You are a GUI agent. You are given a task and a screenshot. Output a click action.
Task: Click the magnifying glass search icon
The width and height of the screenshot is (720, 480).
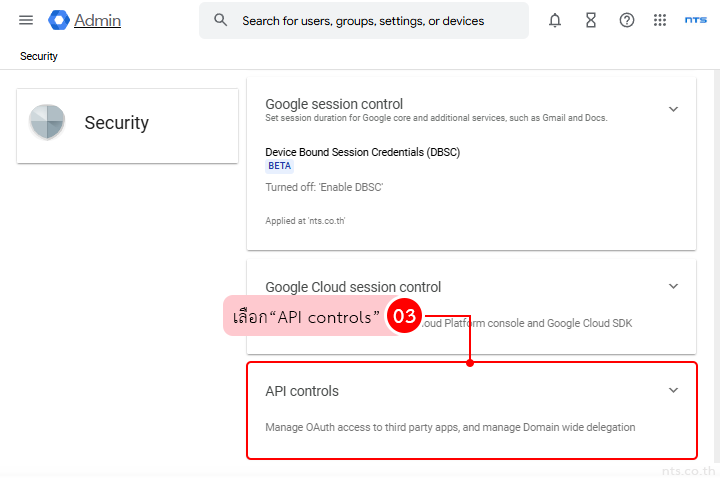point(221,20)
